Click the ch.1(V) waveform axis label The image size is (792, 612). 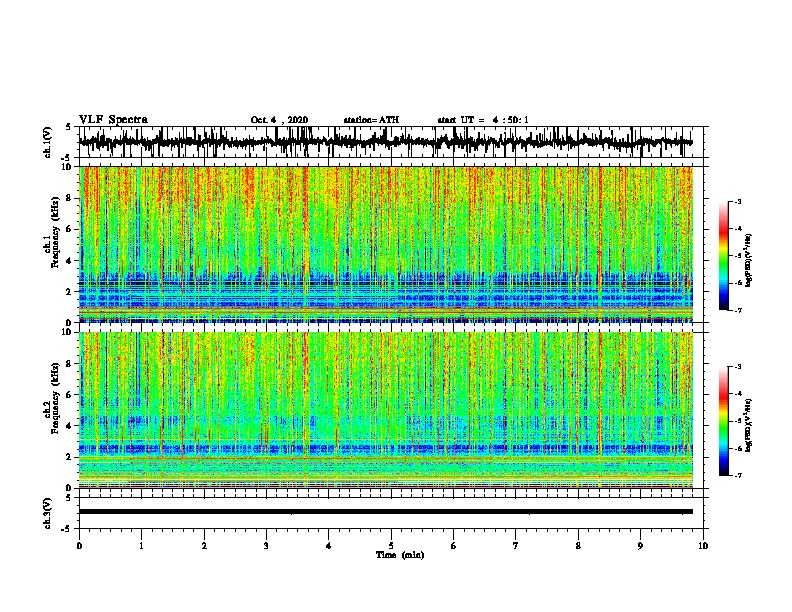[x=48, y=142]
